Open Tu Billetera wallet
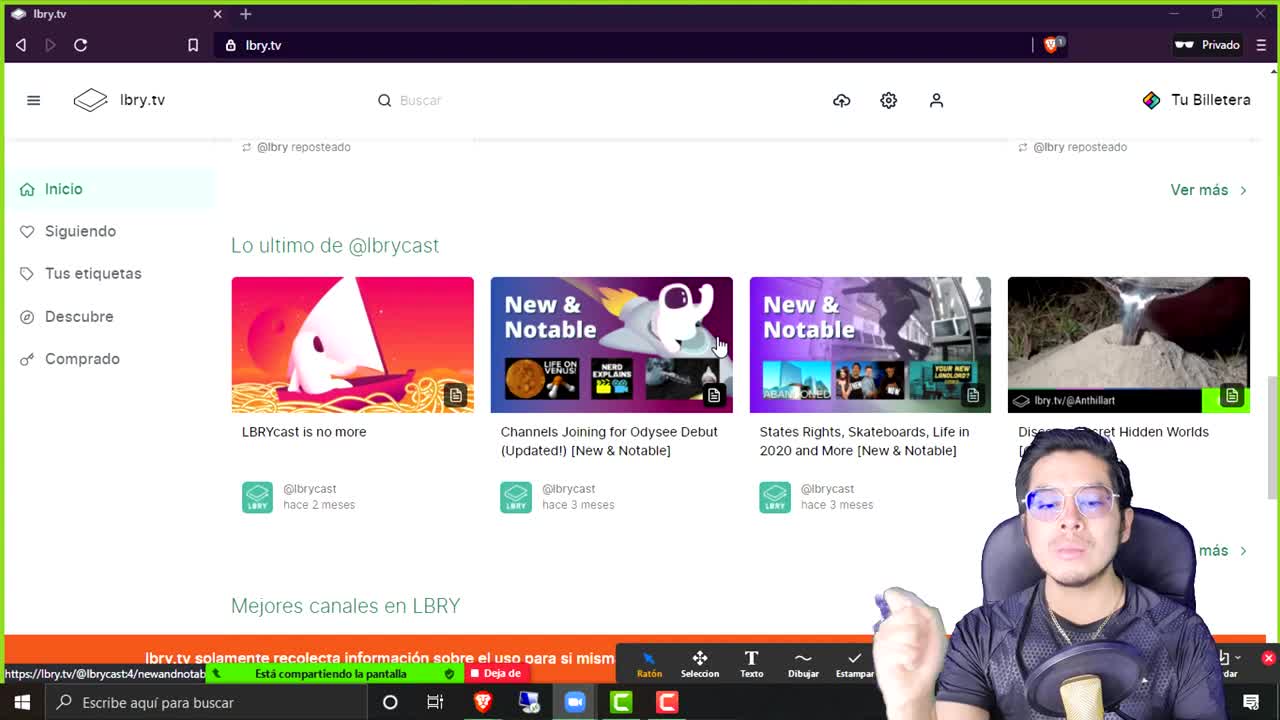 tap(1196, 100)
